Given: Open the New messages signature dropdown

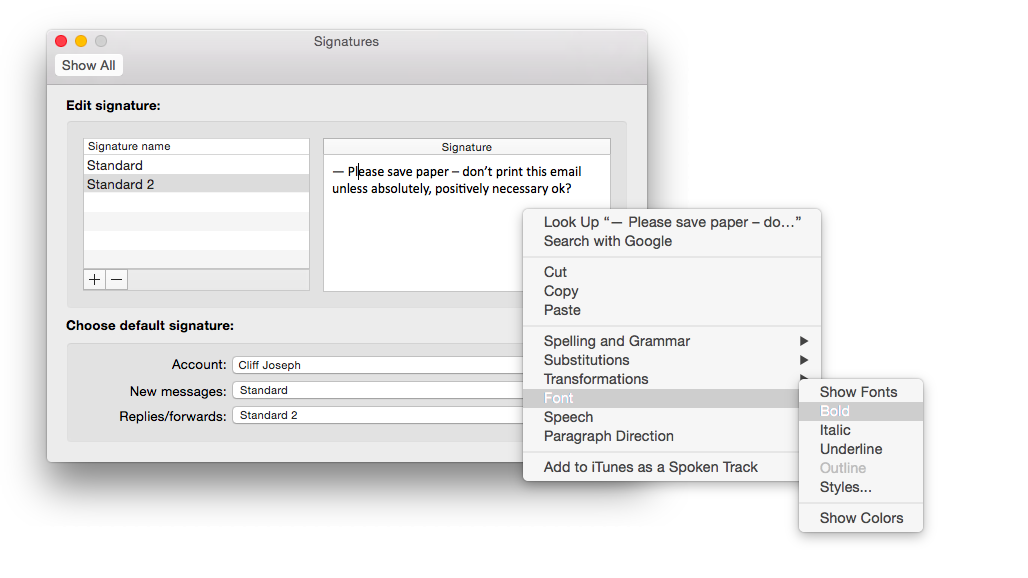Looking at the screenshot, I should [x=378, y=390].
